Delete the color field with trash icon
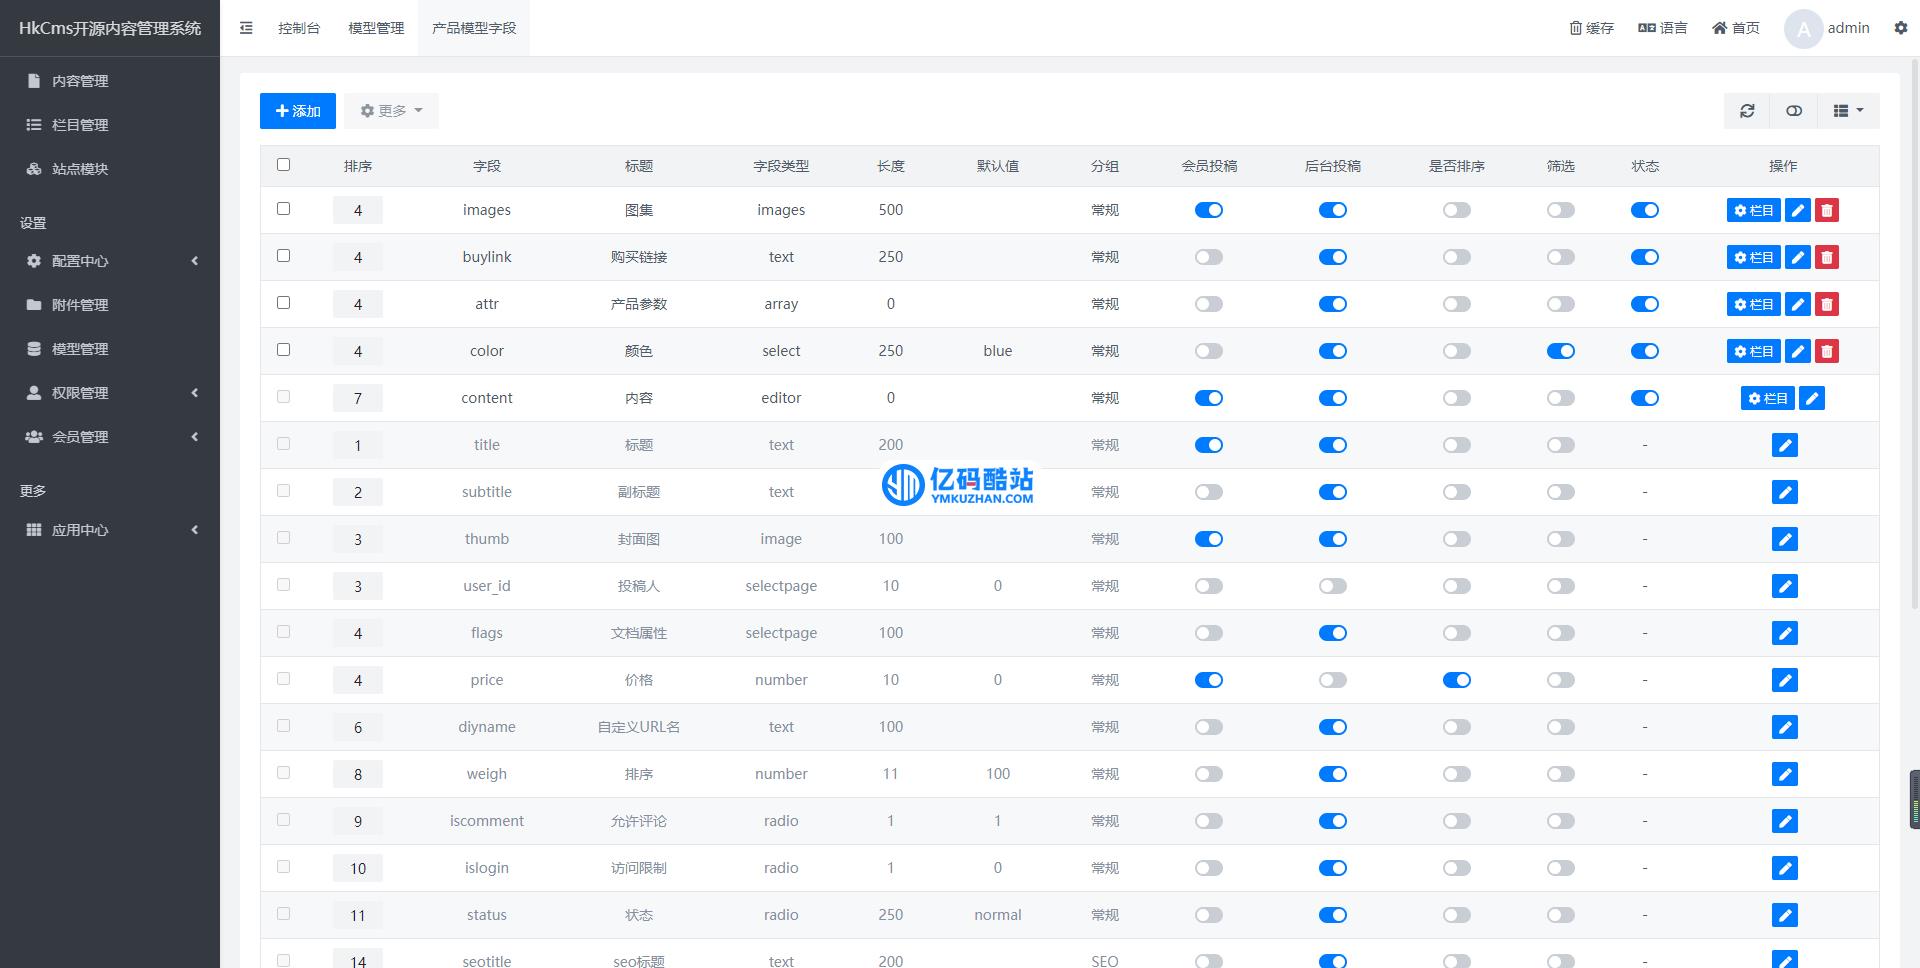1920x968 pixels. point(1827,351)
